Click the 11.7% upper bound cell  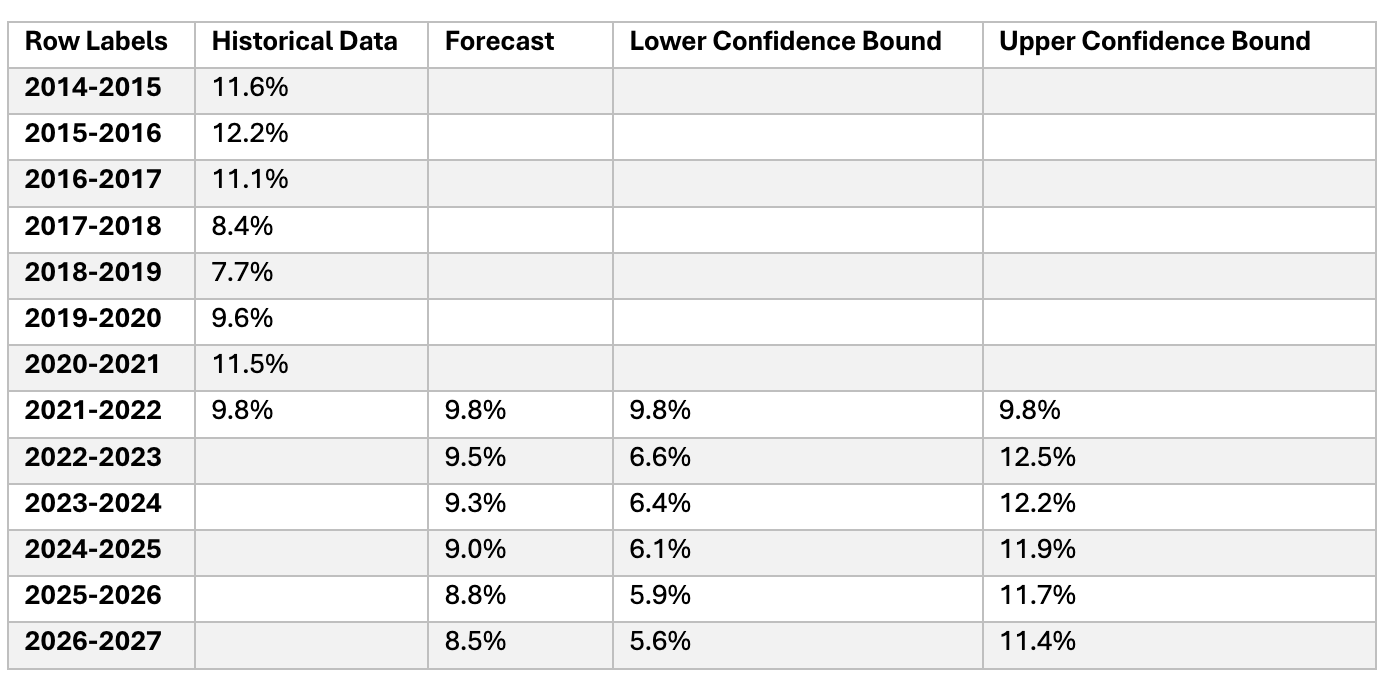[x=1180, y=595]
